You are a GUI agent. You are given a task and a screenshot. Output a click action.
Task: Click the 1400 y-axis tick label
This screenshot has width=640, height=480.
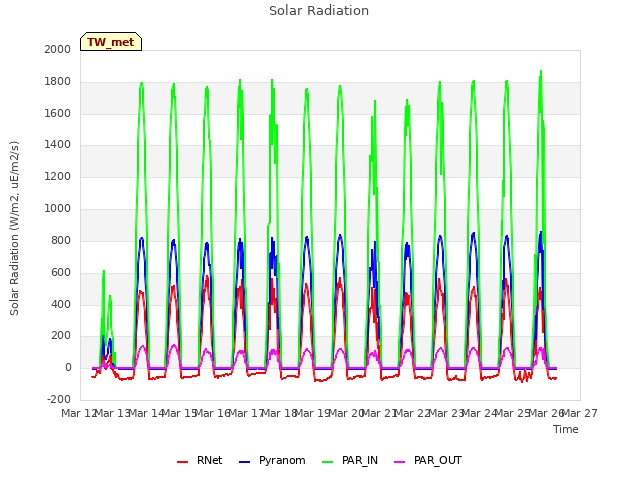58,144
